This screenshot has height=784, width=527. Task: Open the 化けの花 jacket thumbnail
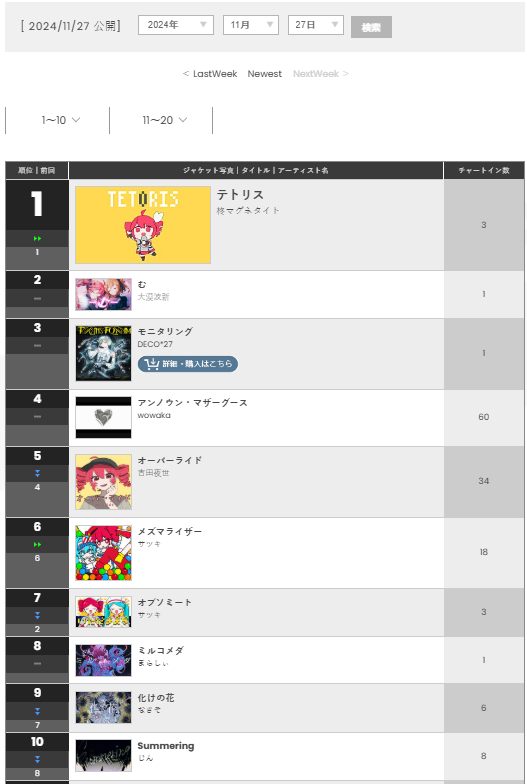click(104, 708)
